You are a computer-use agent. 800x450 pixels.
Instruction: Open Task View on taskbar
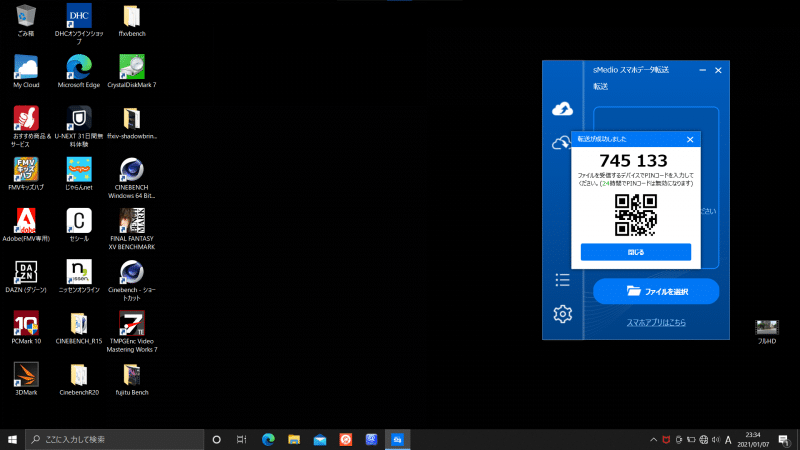[x=242, y=439]
